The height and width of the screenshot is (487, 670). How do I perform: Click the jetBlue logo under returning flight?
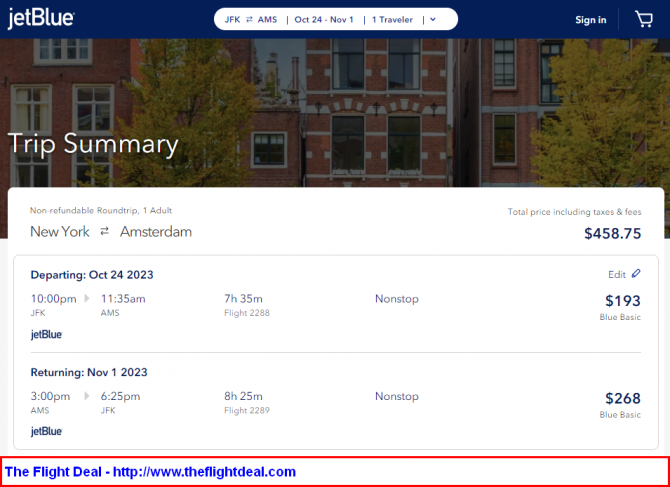[47, 431]
